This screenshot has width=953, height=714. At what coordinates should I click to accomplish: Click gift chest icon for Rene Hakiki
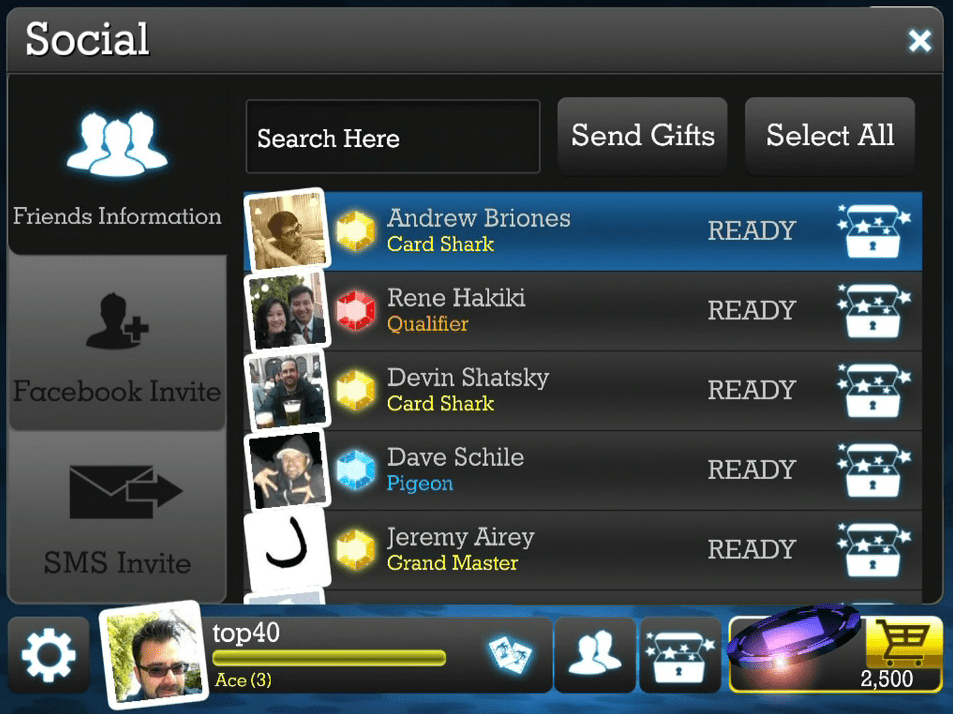[873, 311]
